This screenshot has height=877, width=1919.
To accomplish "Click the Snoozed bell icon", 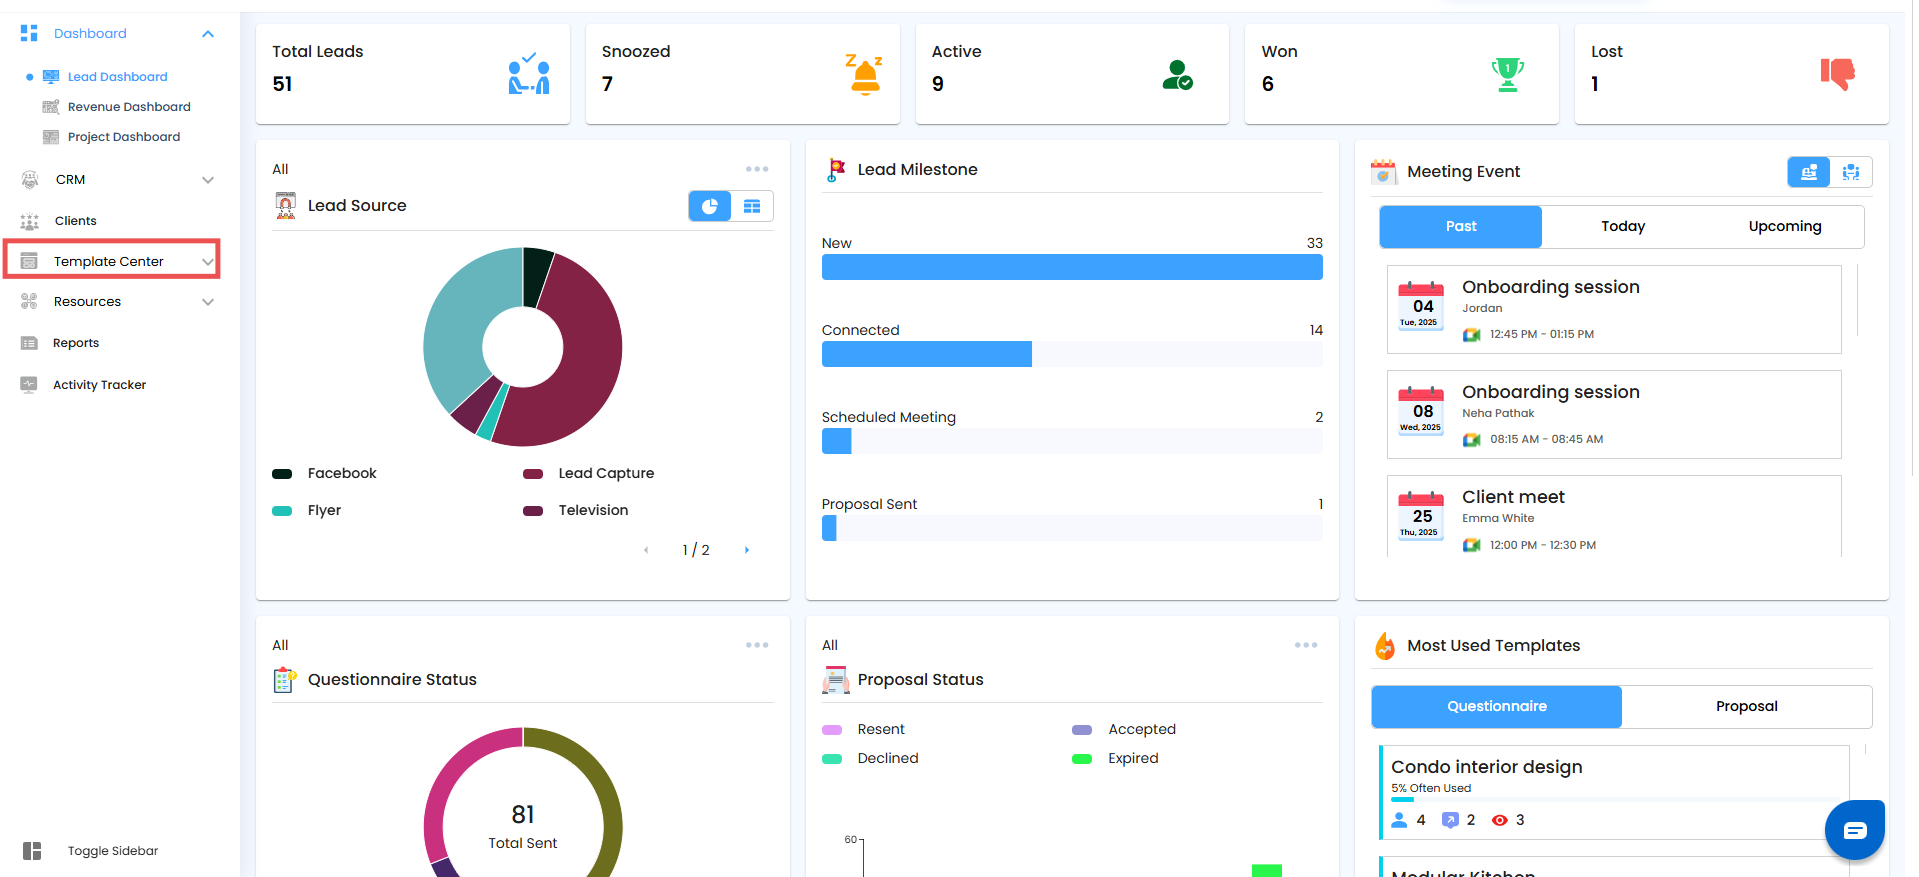I will 865,74.
